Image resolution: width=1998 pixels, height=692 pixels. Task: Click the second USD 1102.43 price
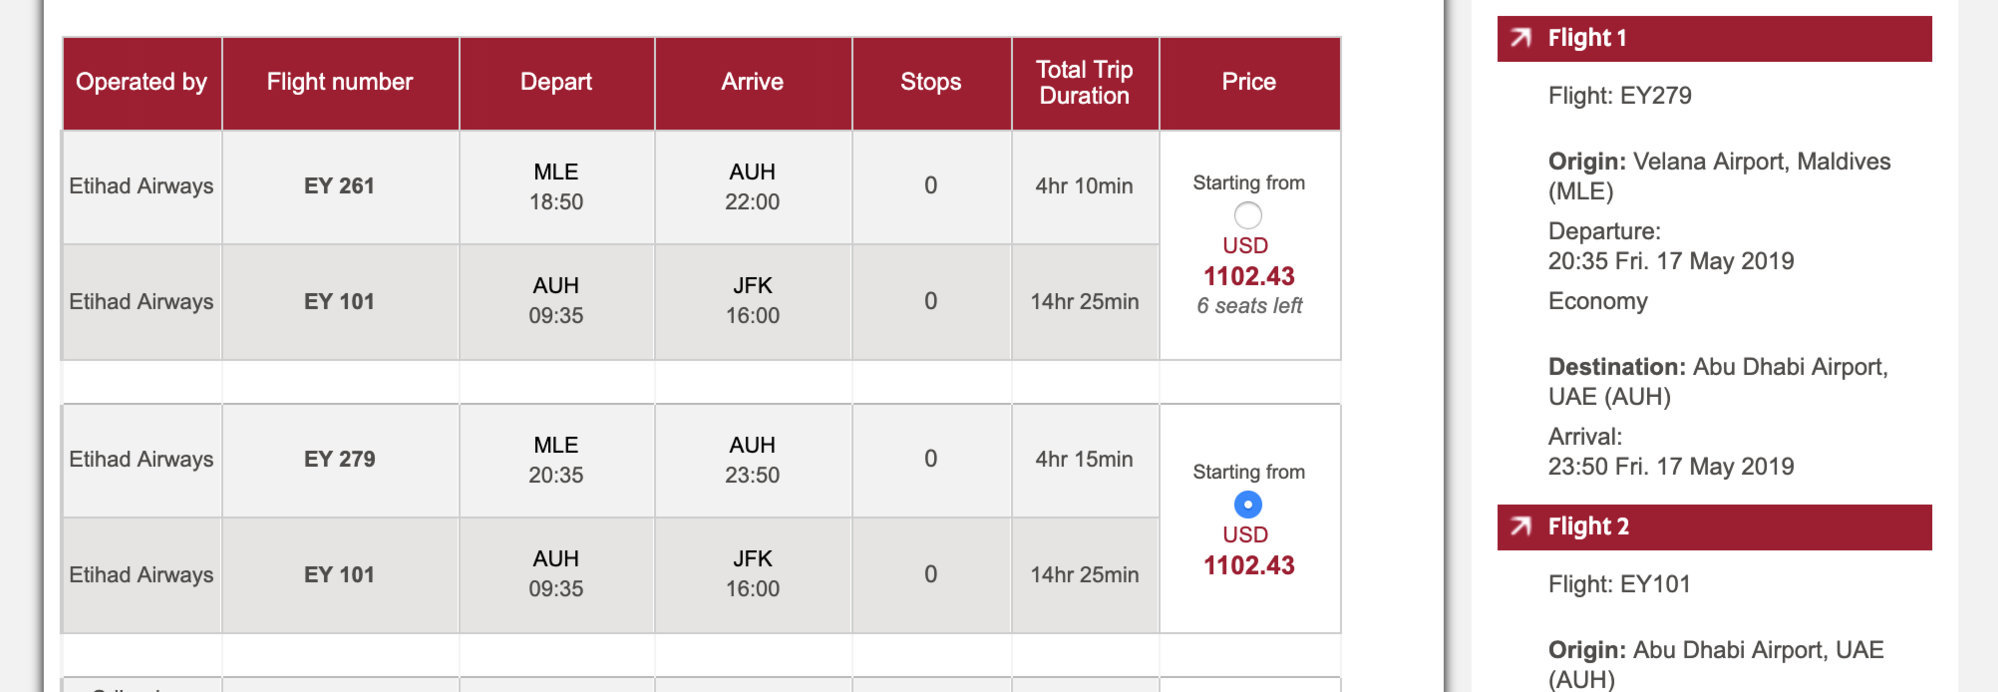[1248, 551]
